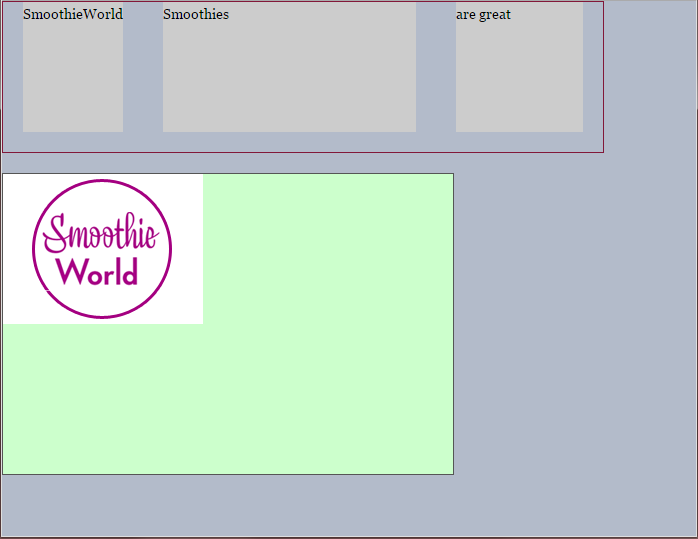698x539 pixels.
Task: Select the "are great" text in header
Action: coord(484,15)
